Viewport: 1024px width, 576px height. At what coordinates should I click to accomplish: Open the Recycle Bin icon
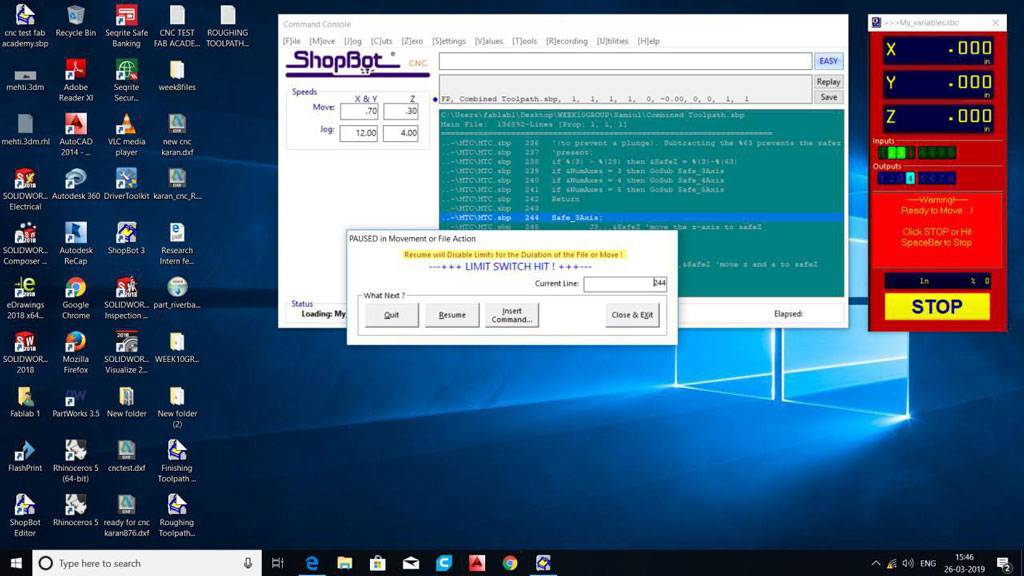76,20
